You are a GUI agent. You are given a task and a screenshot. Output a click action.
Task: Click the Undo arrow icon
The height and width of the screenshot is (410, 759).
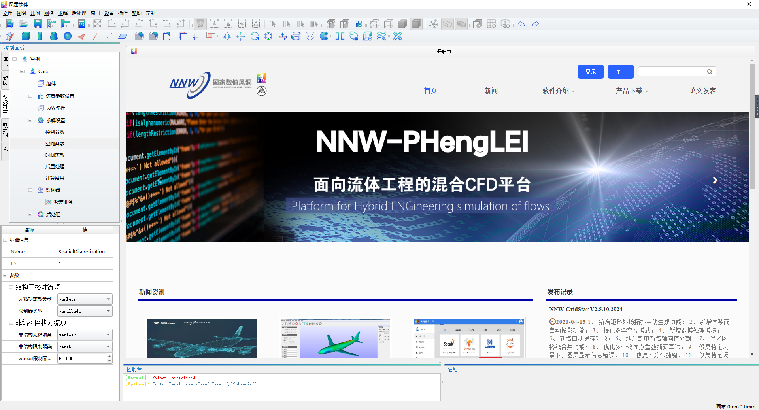click(x=521, y=23)
